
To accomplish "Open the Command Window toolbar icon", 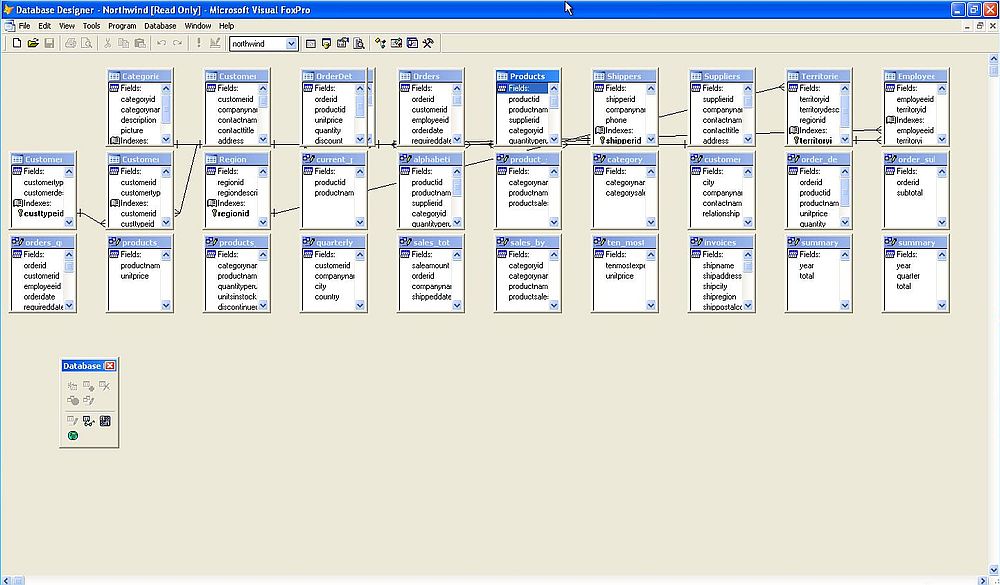I will pyautogui.click(x=311, y=43).
